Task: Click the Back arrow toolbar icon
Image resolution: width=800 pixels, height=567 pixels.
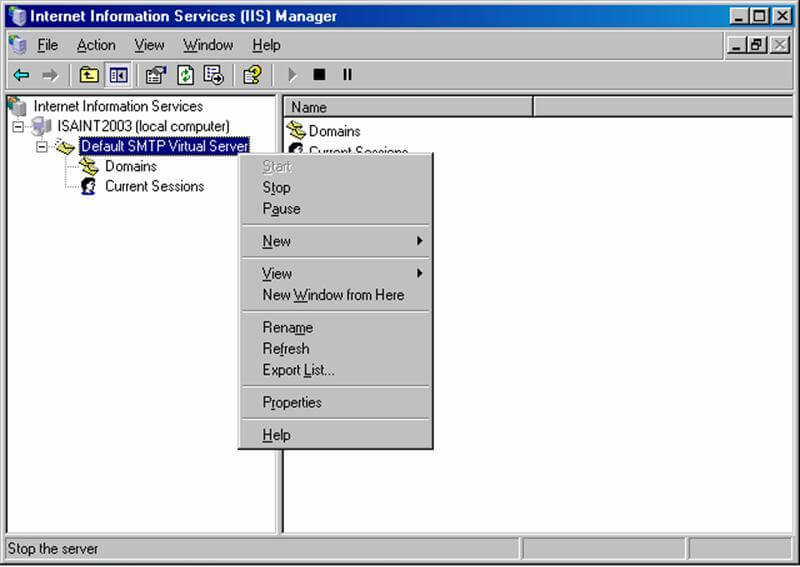Action: (21, 76)
